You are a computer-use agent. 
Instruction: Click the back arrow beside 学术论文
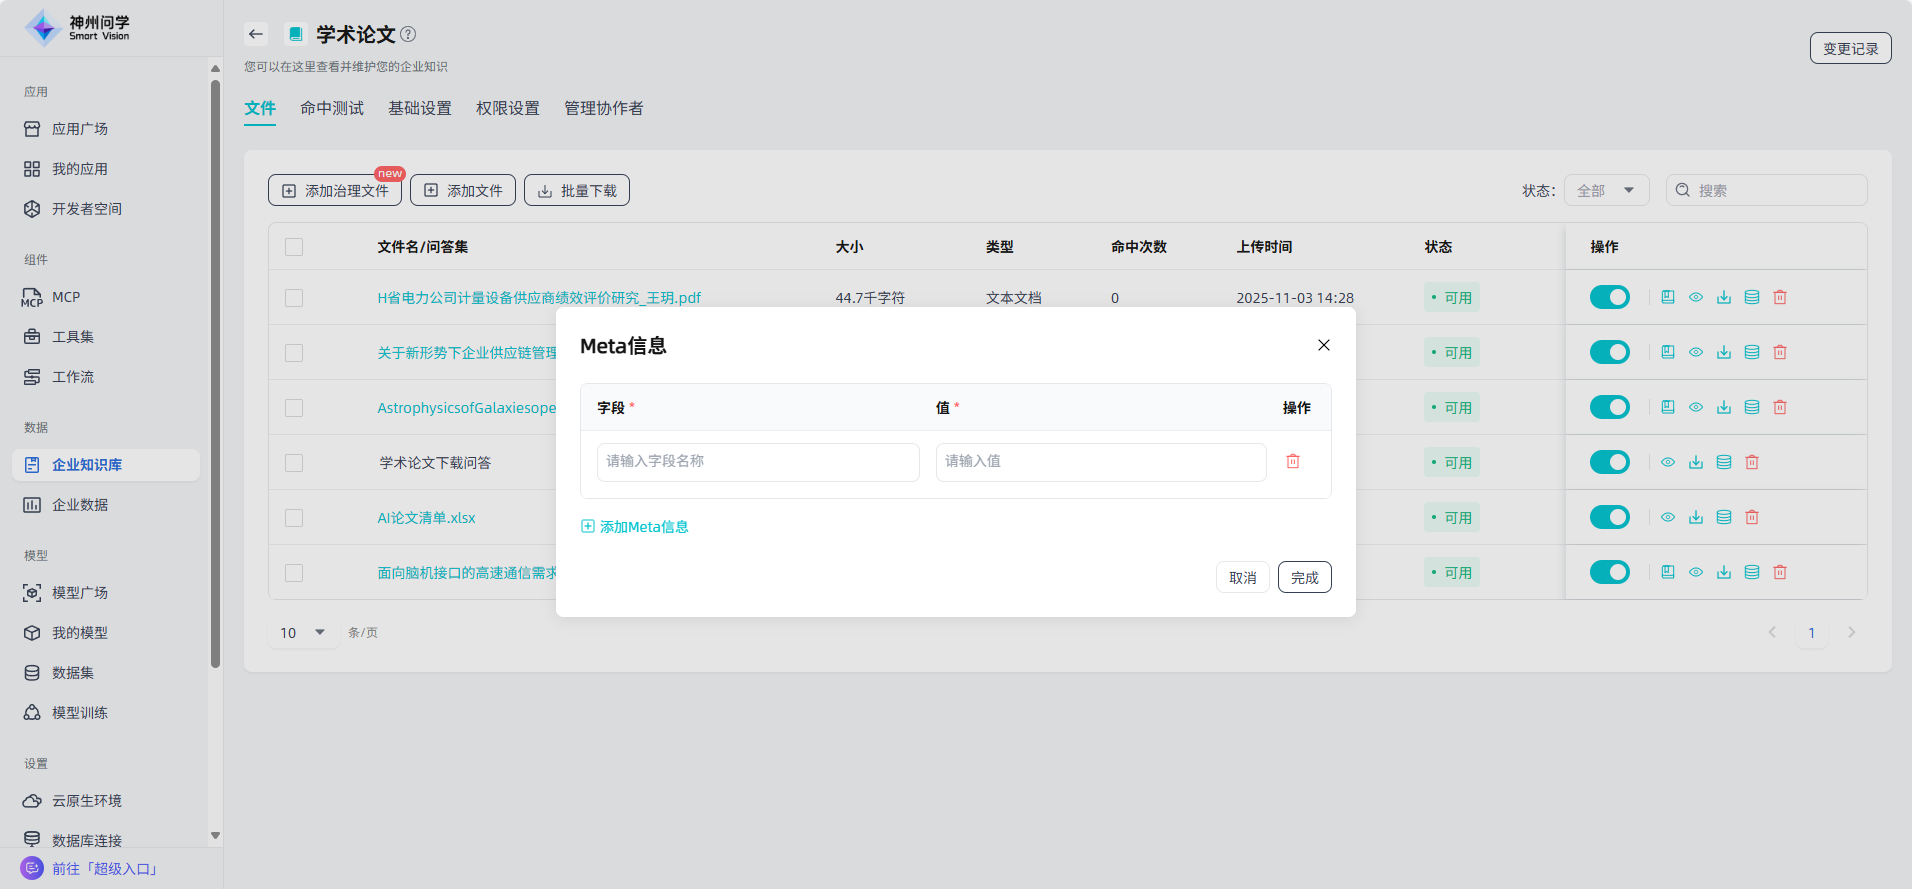pos(256,34)
